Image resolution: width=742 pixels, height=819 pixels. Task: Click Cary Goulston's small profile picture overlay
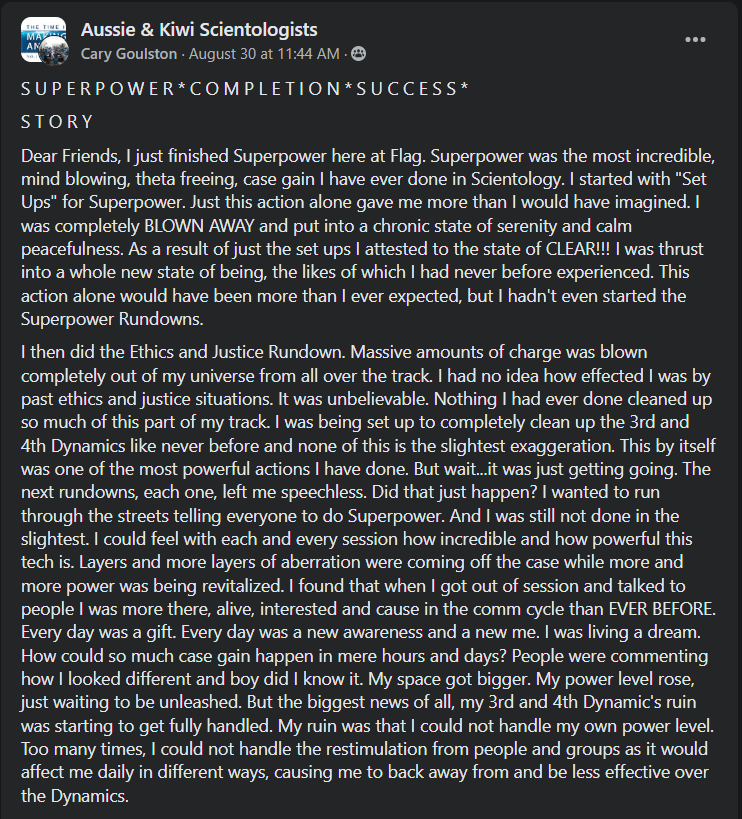(x=56, y=53)
